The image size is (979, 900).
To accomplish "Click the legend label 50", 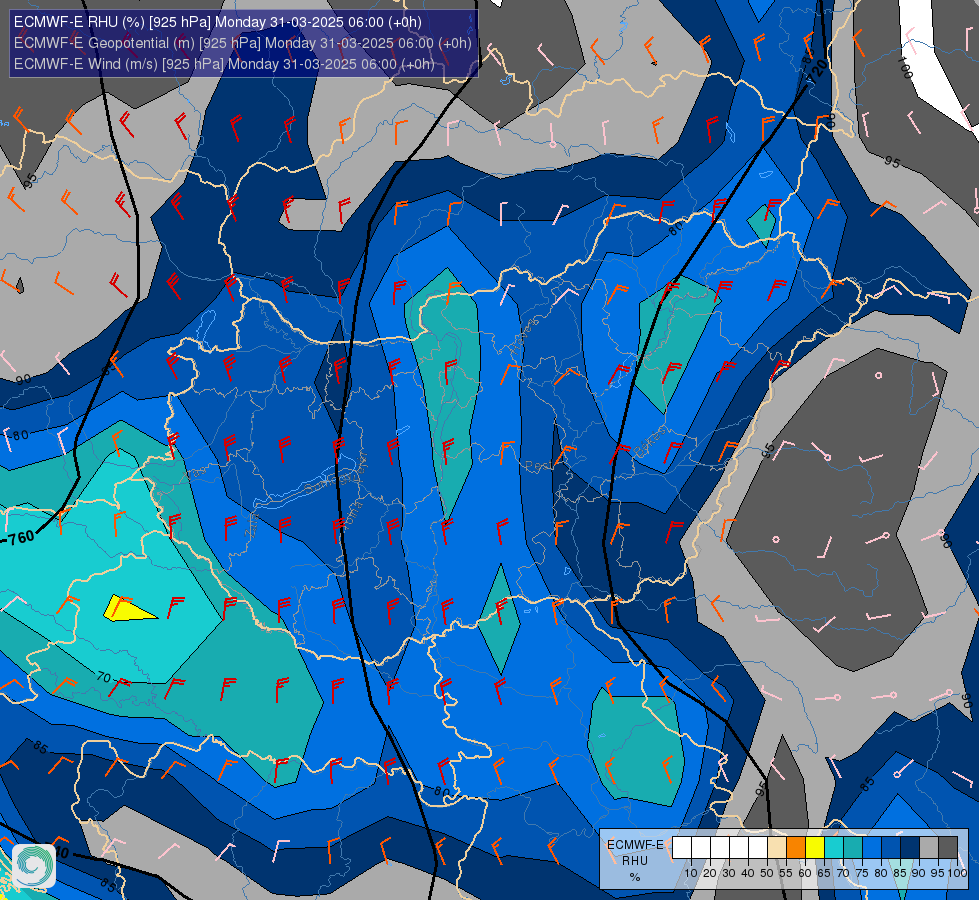I will click(767, 873).
